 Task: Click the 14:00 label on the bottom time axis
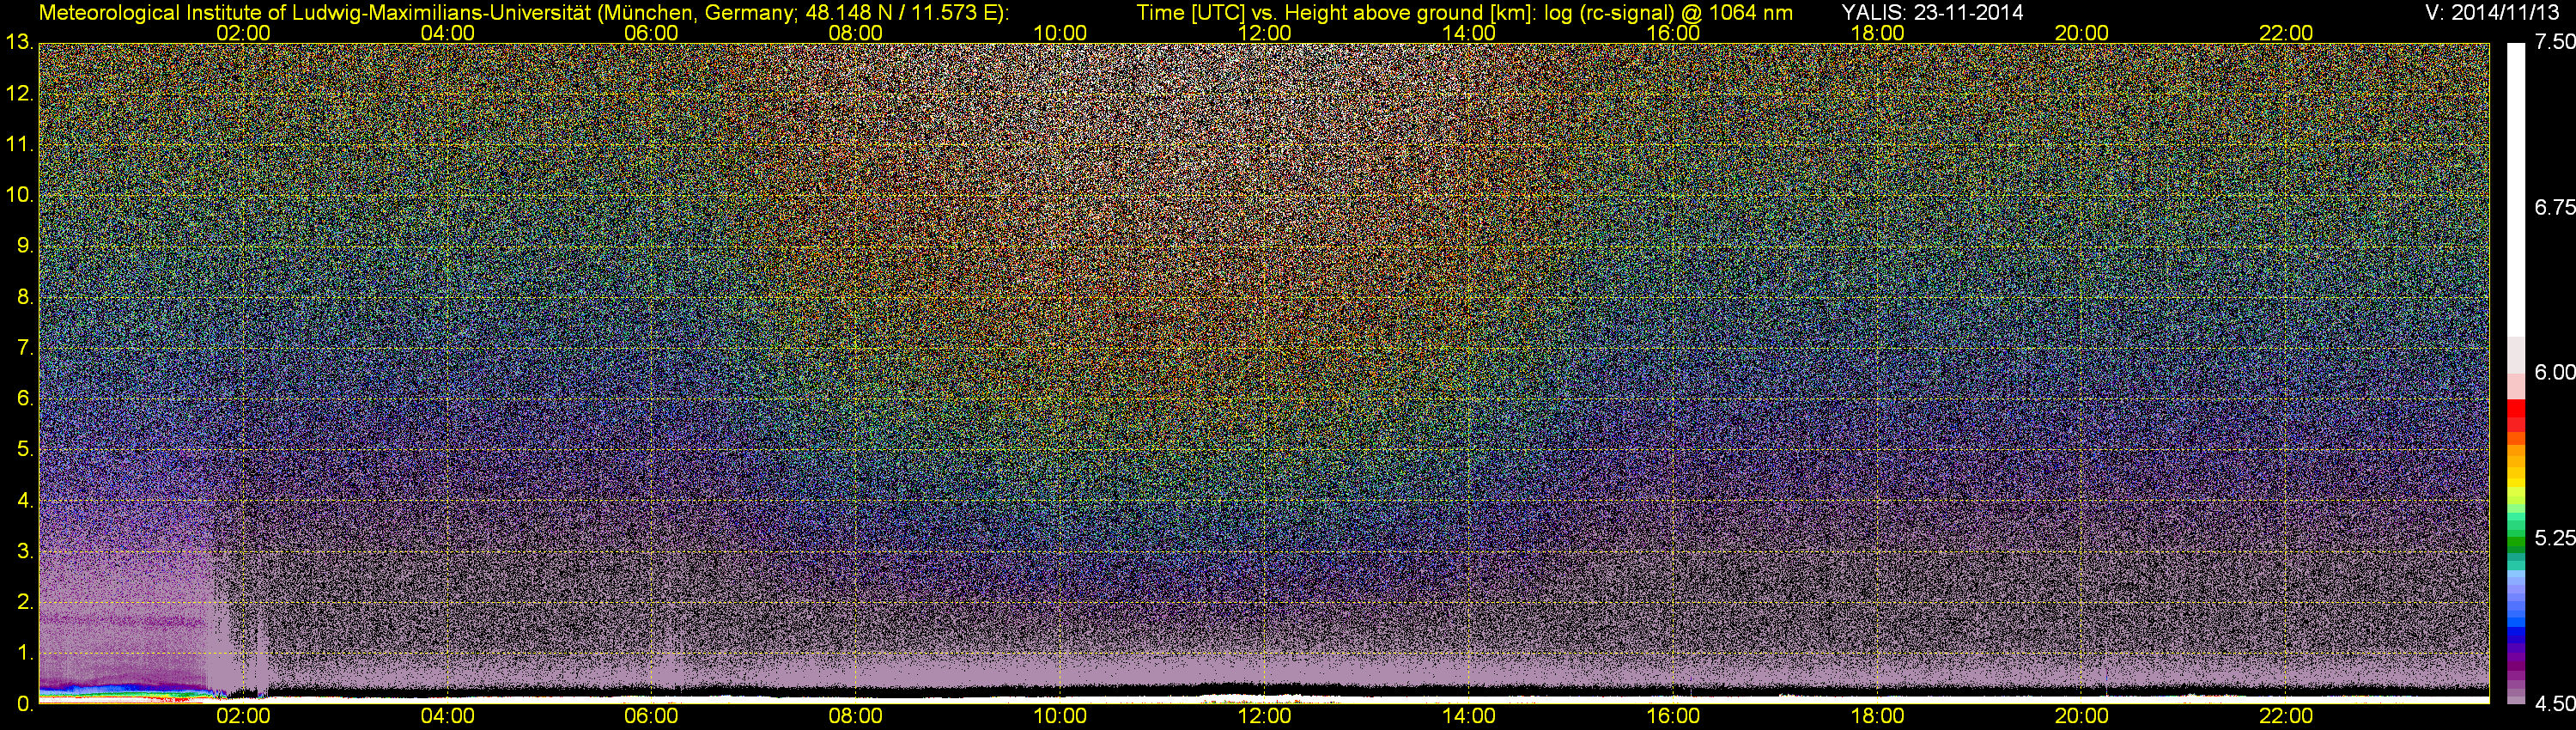(1469, 716)
